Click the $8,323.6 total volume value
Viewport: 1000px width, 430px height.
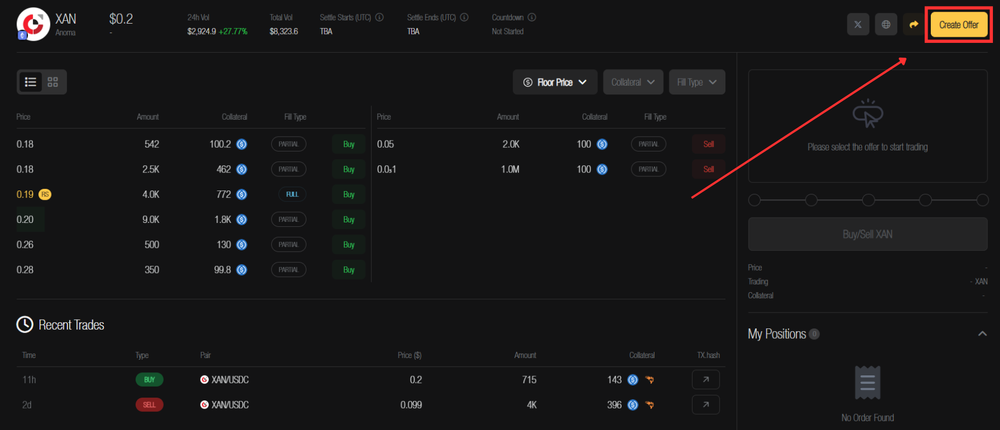coord(284,31)
